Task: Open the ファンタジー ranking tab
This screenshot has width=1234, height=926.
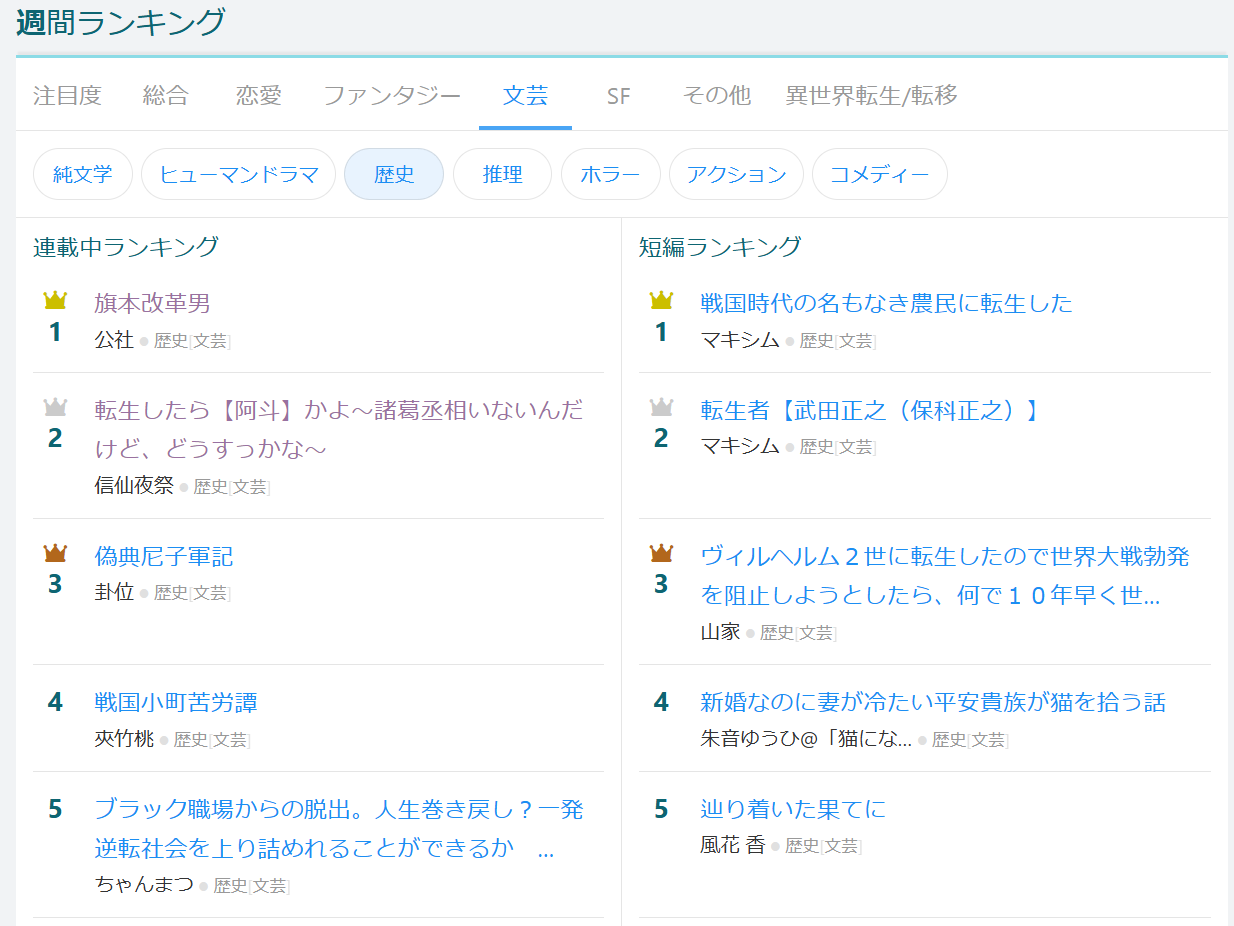Action: (x=392, y=96)
